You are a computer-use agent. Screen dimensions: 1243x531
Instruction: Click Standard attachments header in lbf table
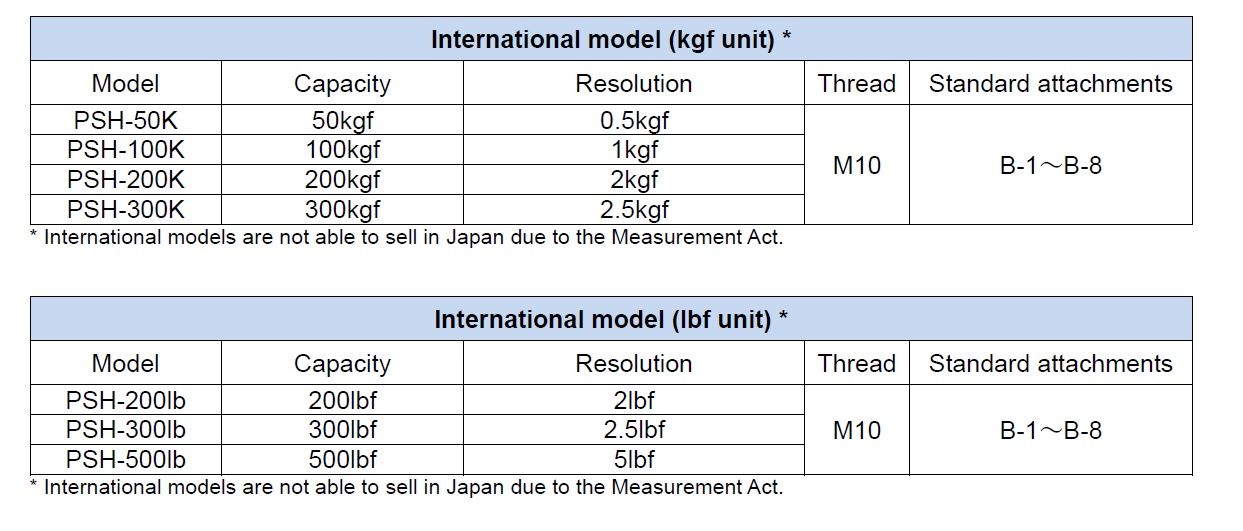(x=1050, y=364)
